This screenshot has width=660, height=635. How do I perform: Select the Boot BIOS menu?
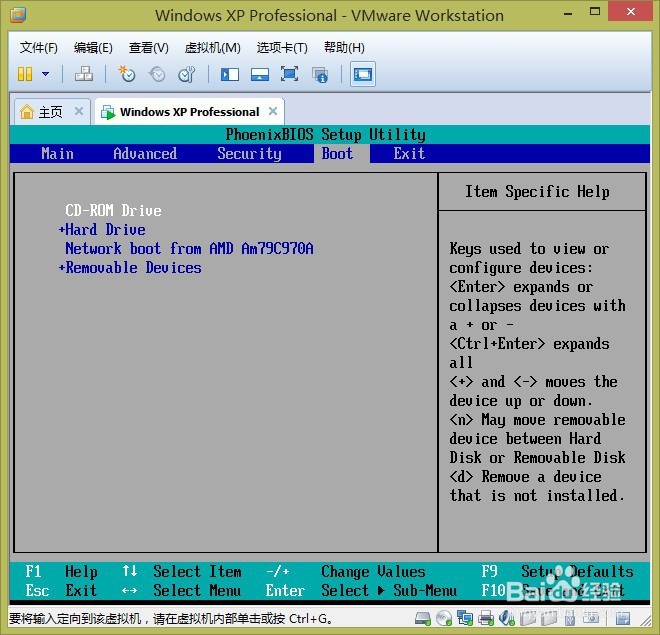pos(338,154)
